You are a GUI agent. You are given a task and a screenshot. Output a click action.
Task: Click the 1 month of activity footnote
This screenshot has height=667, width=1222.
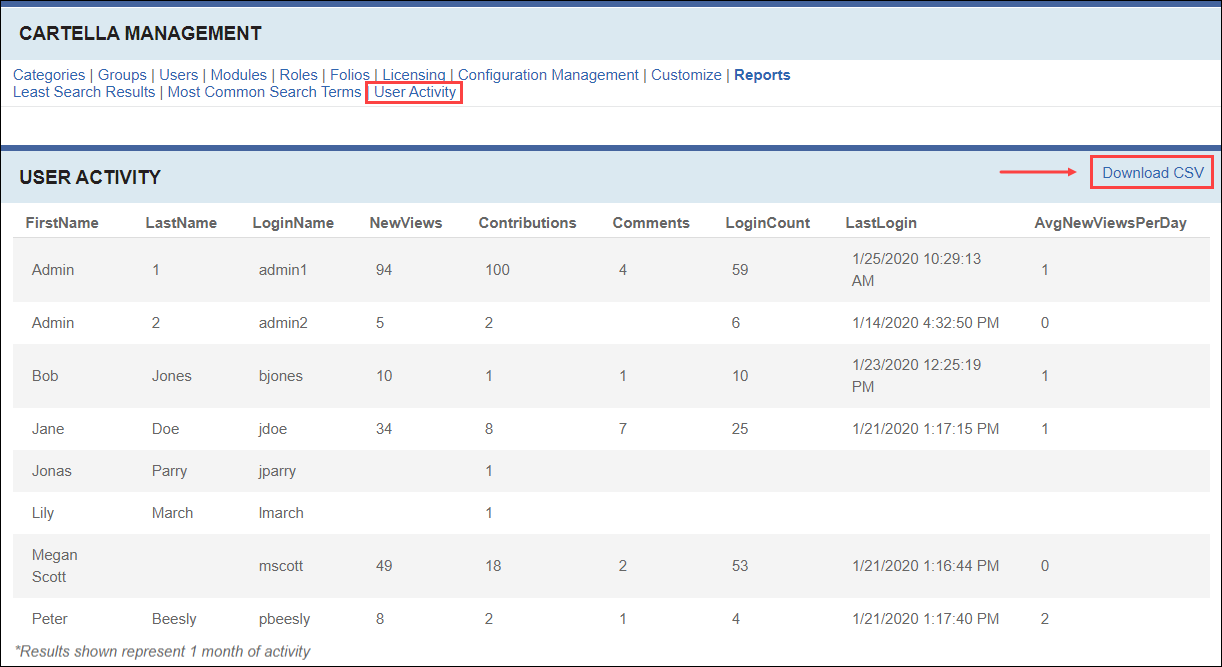click(163, 651)
